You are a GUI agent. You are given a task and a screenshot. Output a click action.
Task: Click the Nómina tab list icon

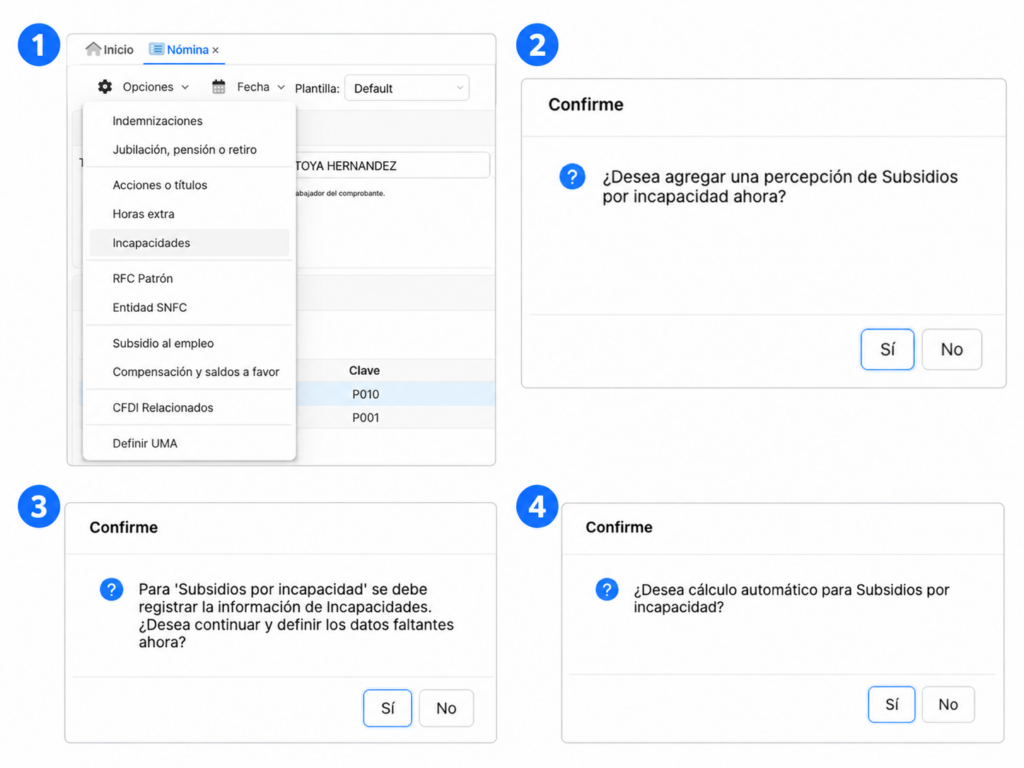[x=156, y=49]
